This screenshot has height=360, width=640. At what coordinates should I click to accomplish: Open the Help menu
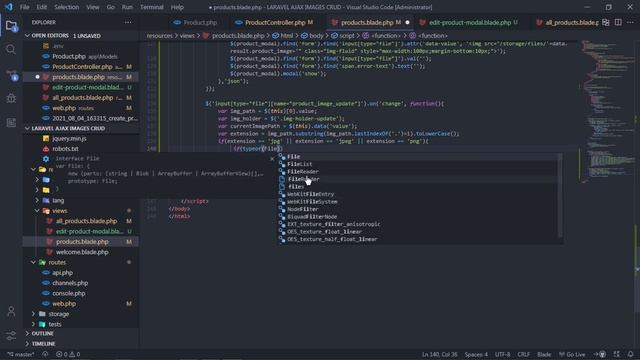[x=177, y=7]
